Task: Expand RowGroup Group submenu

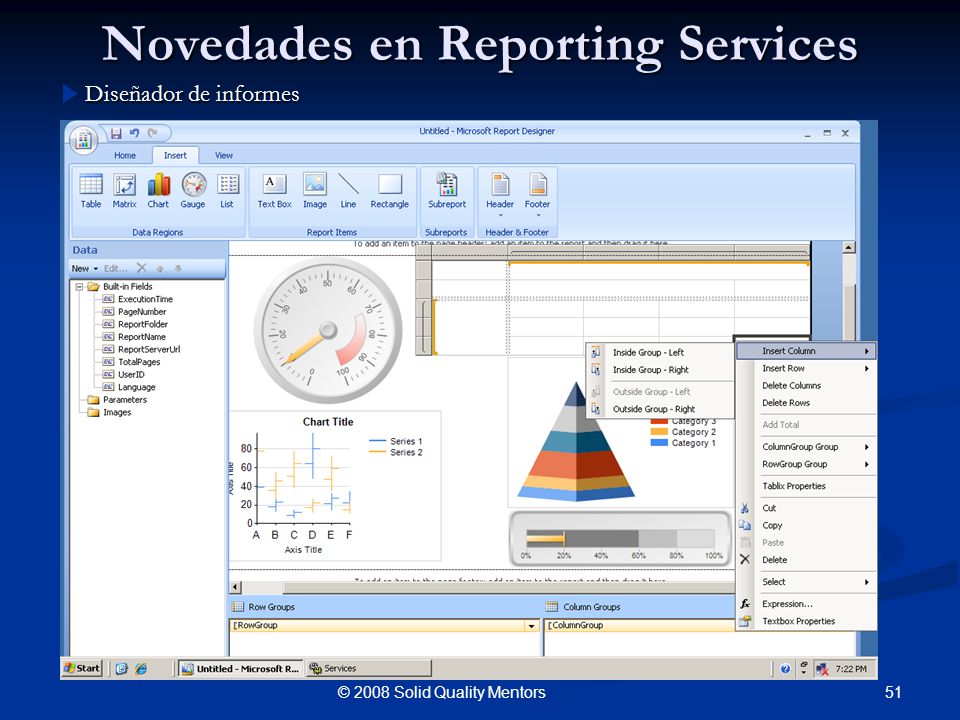Action: 806,464
